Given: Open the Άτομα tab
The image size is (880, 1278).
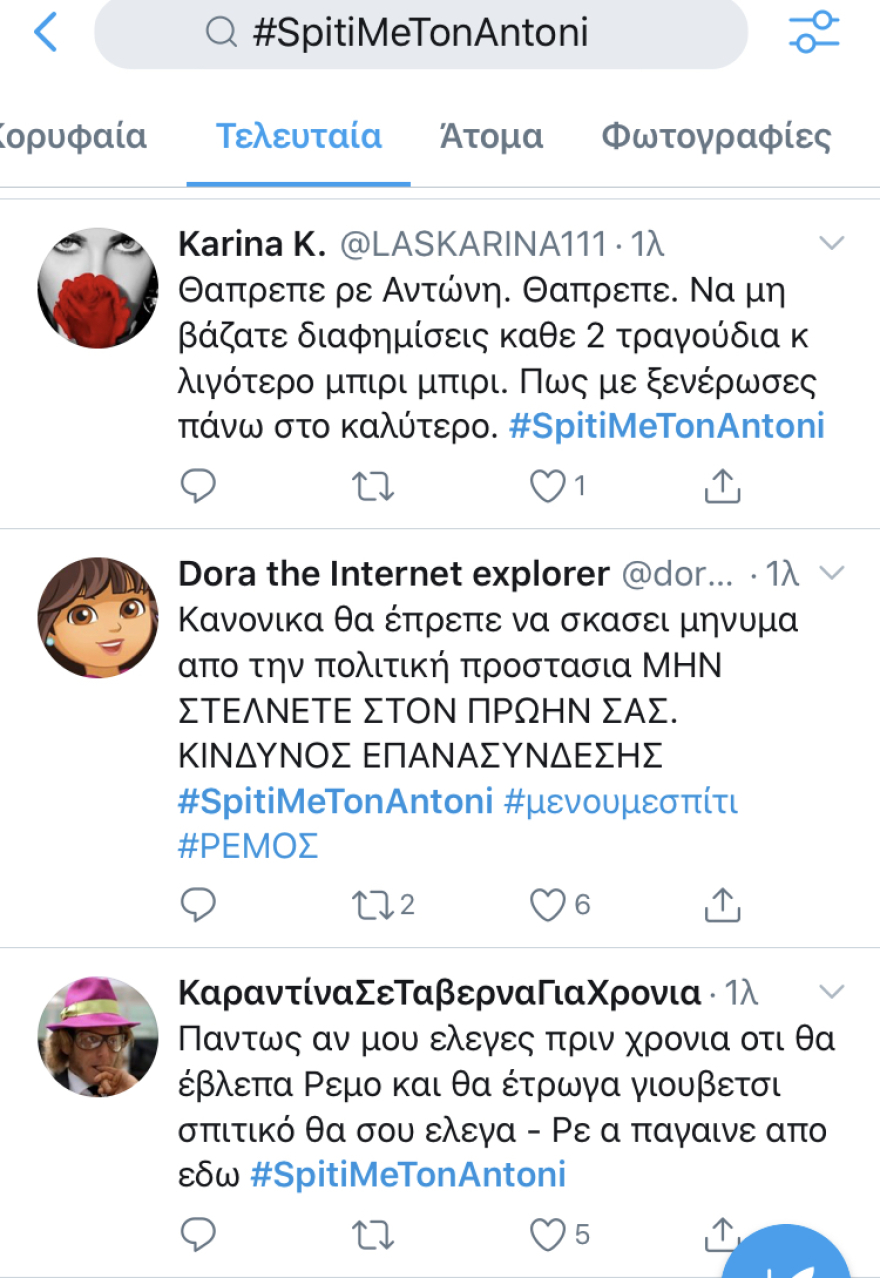Looking at the screenshot, I should pos(491,136).
